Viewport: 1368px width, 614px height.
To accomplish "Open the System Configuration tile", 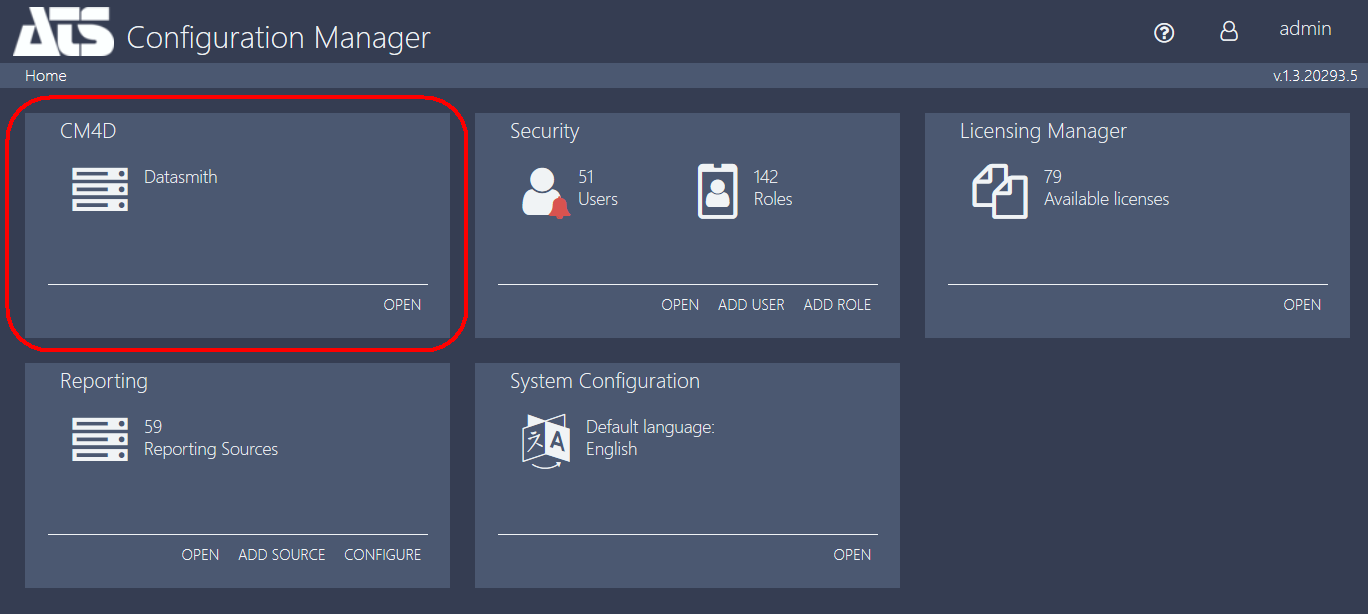I will point(852,555).
